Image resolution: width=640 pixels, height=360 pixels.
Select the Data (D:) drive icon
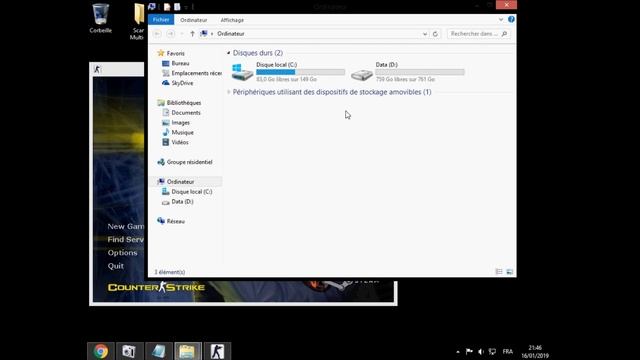(x=362, y=74)
